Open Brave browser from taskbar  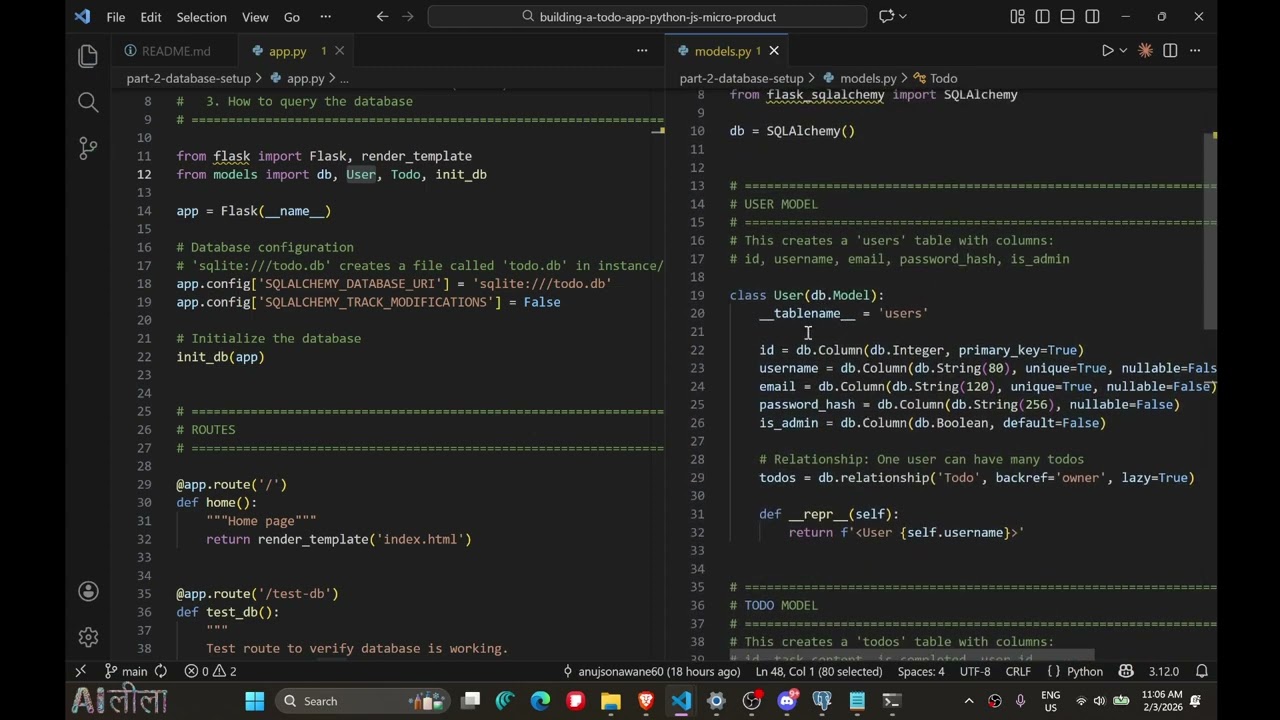coord(646,701)
